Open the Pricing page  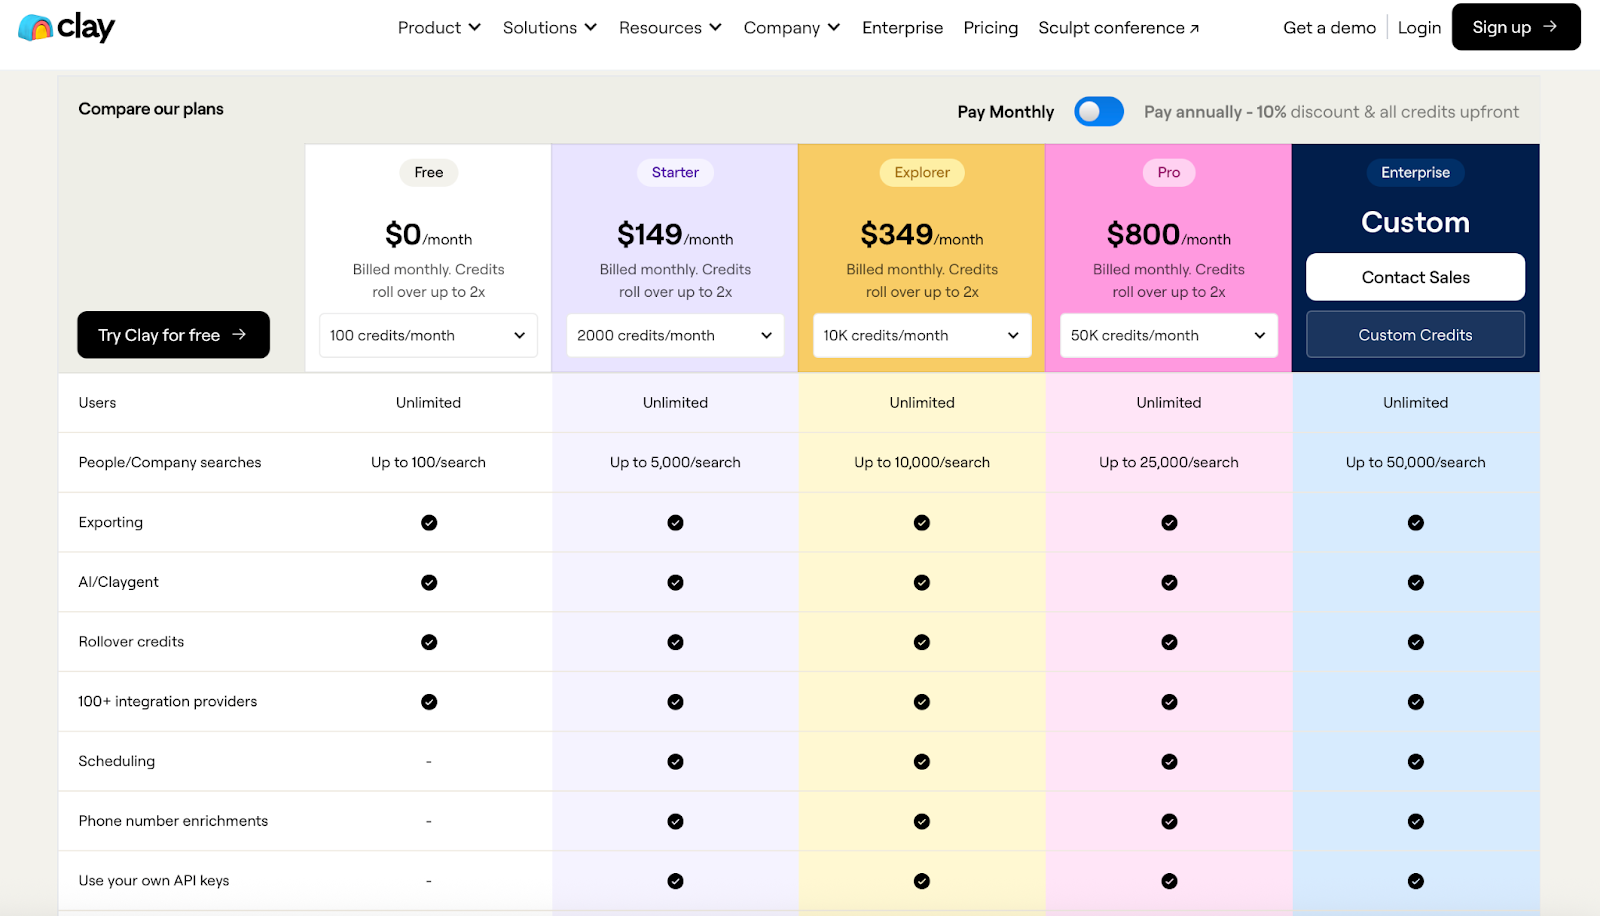[x=990, y=28]
